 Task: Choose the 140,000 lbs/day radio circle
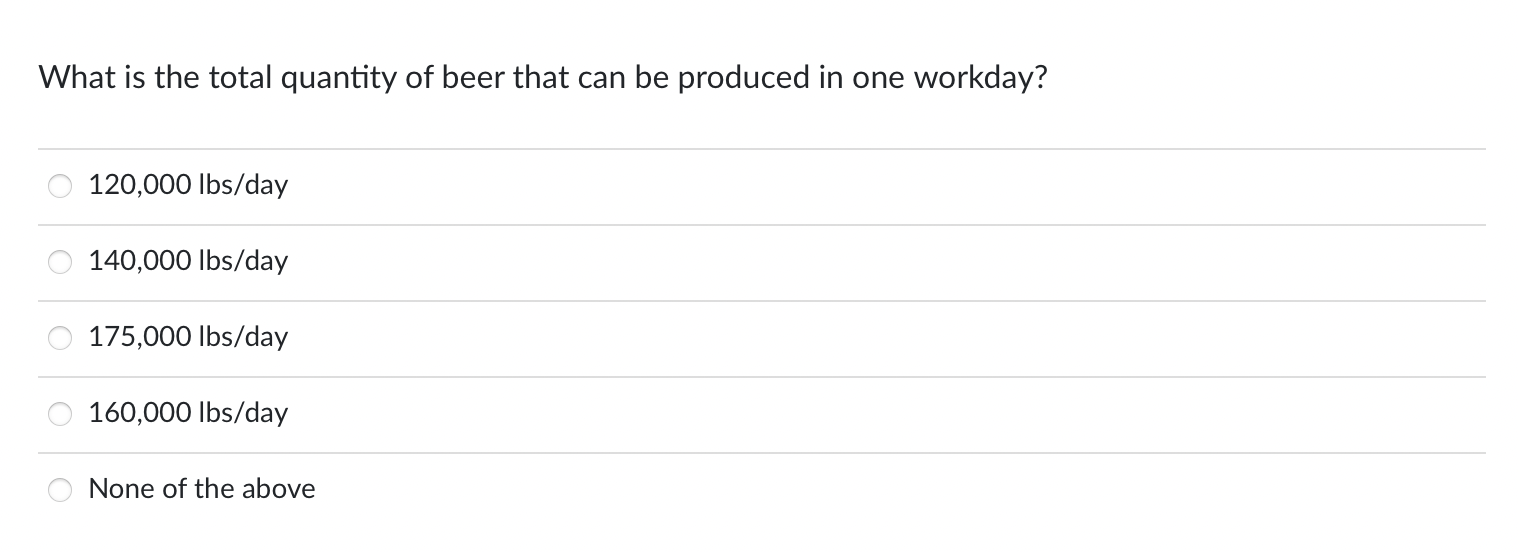[61, 262]
